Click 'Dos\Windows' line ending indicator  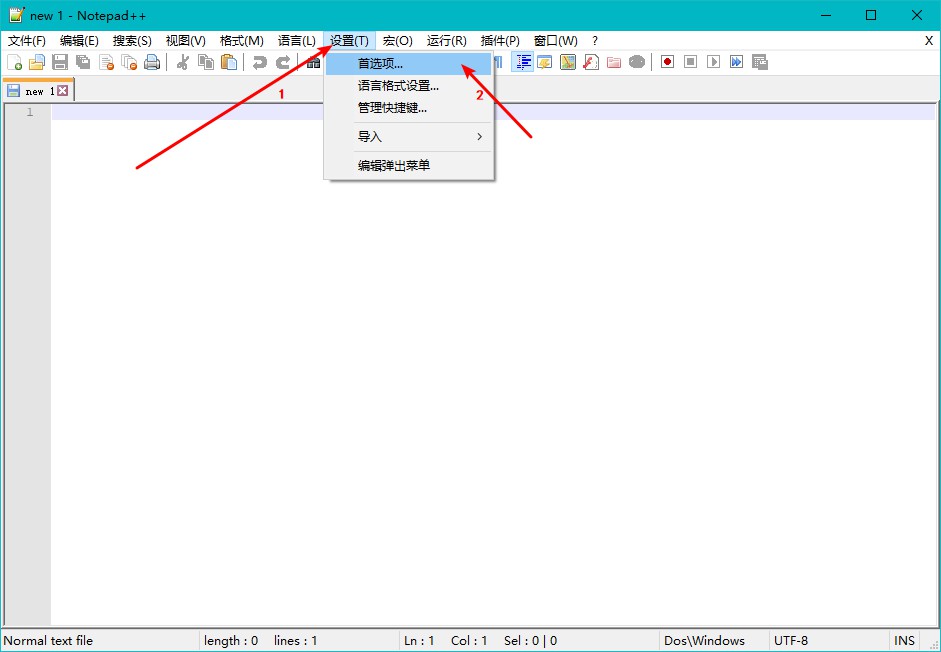tap(705, 641)
